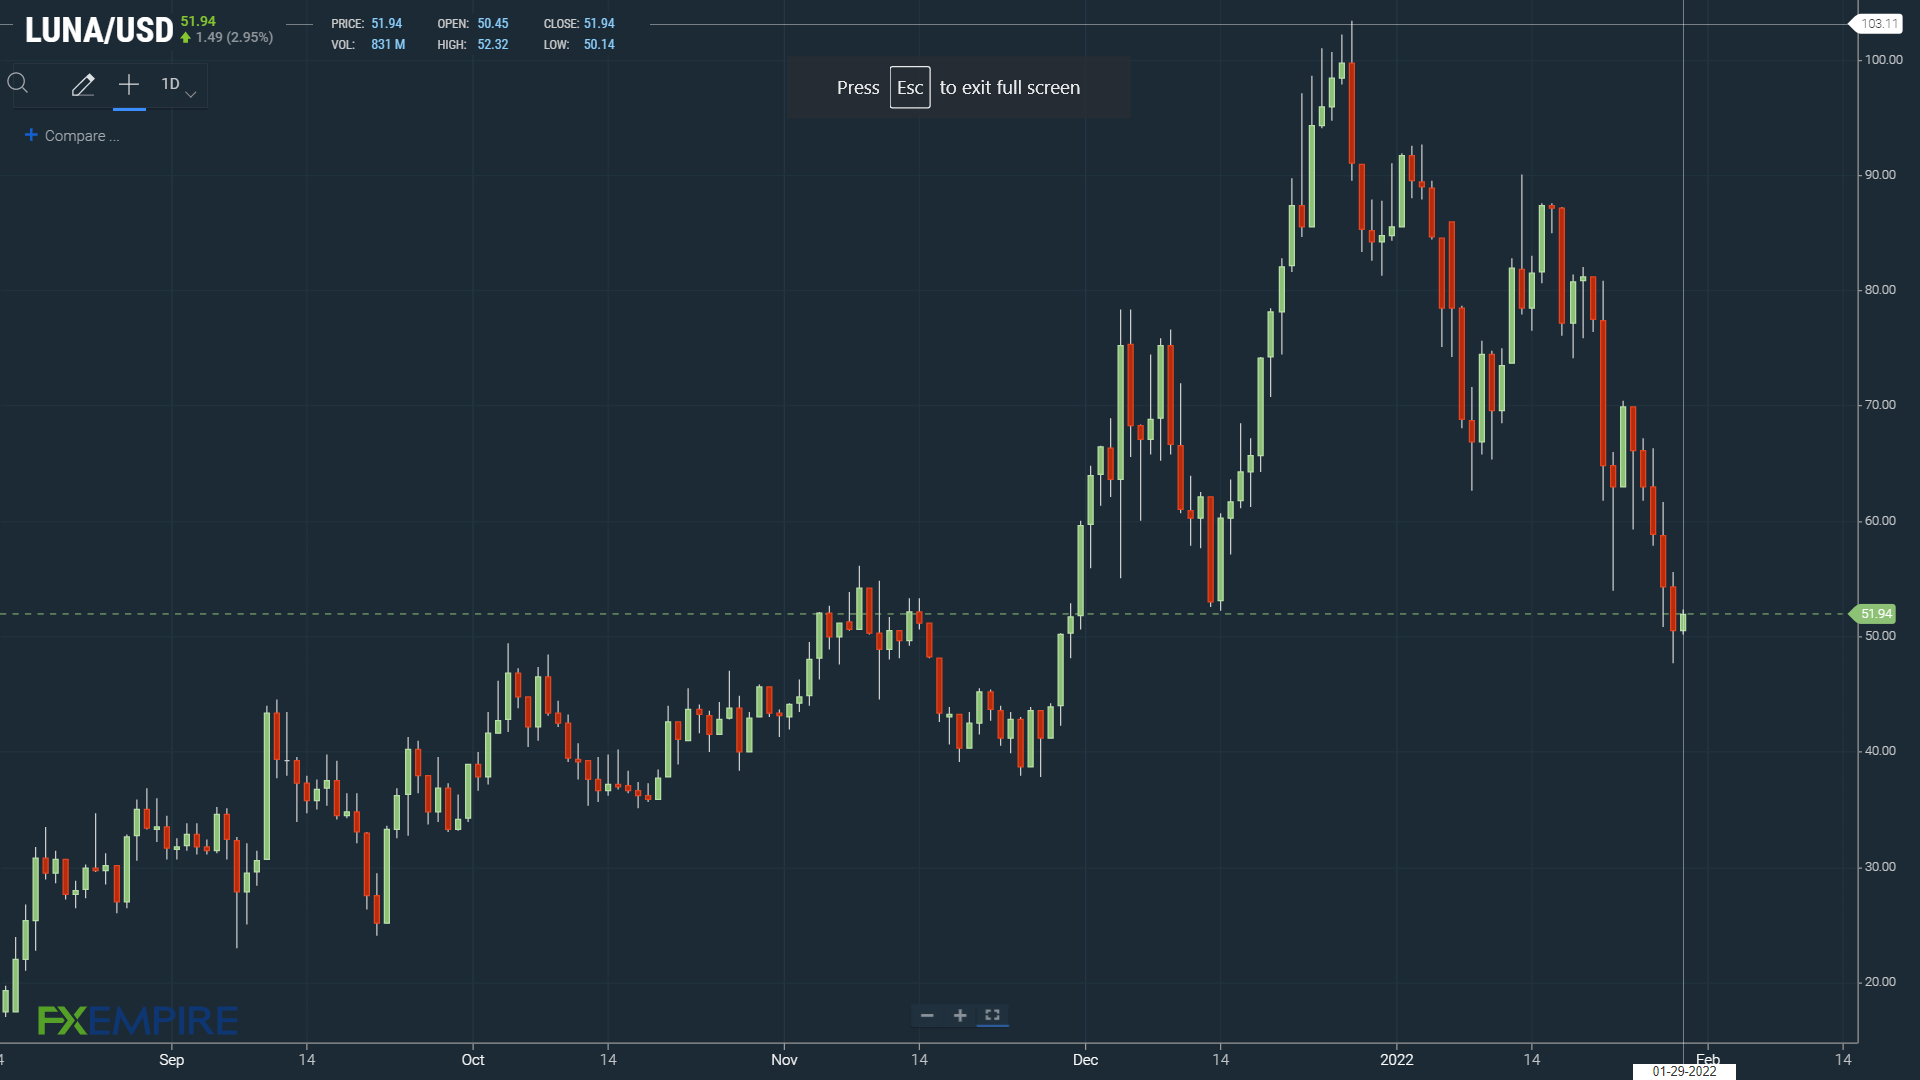Click the LOW value 50.14
Viewport: 1920px width, 1080px height.
click(599, 45)
